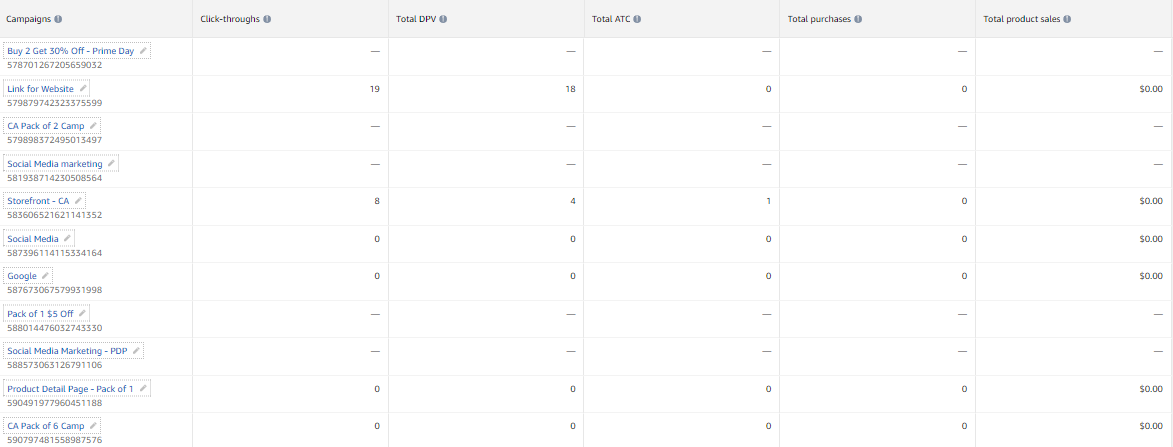1173x447 pixels.
Task: Click Total DPV value 4 for Storefront - CA
Action: coord(573,201)
